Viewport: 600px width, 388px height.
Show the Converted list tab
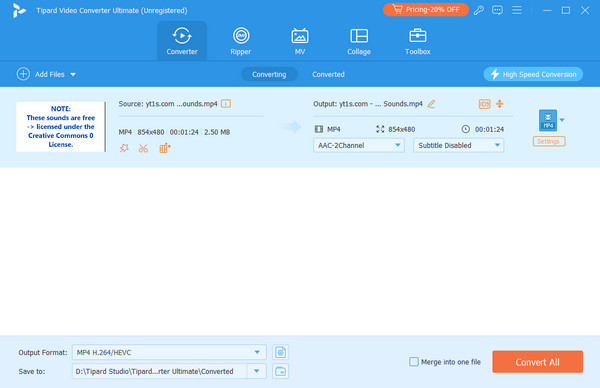(x=328, y=74)
